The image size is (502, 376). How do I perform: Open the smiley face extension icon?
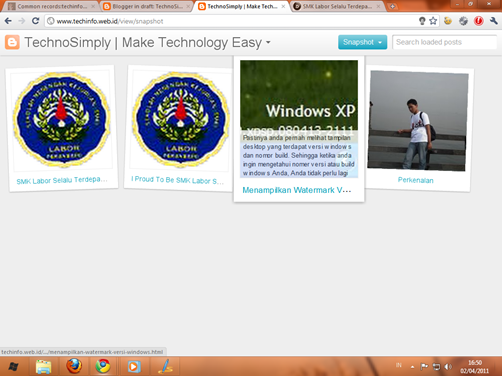(x=448, y=21)
